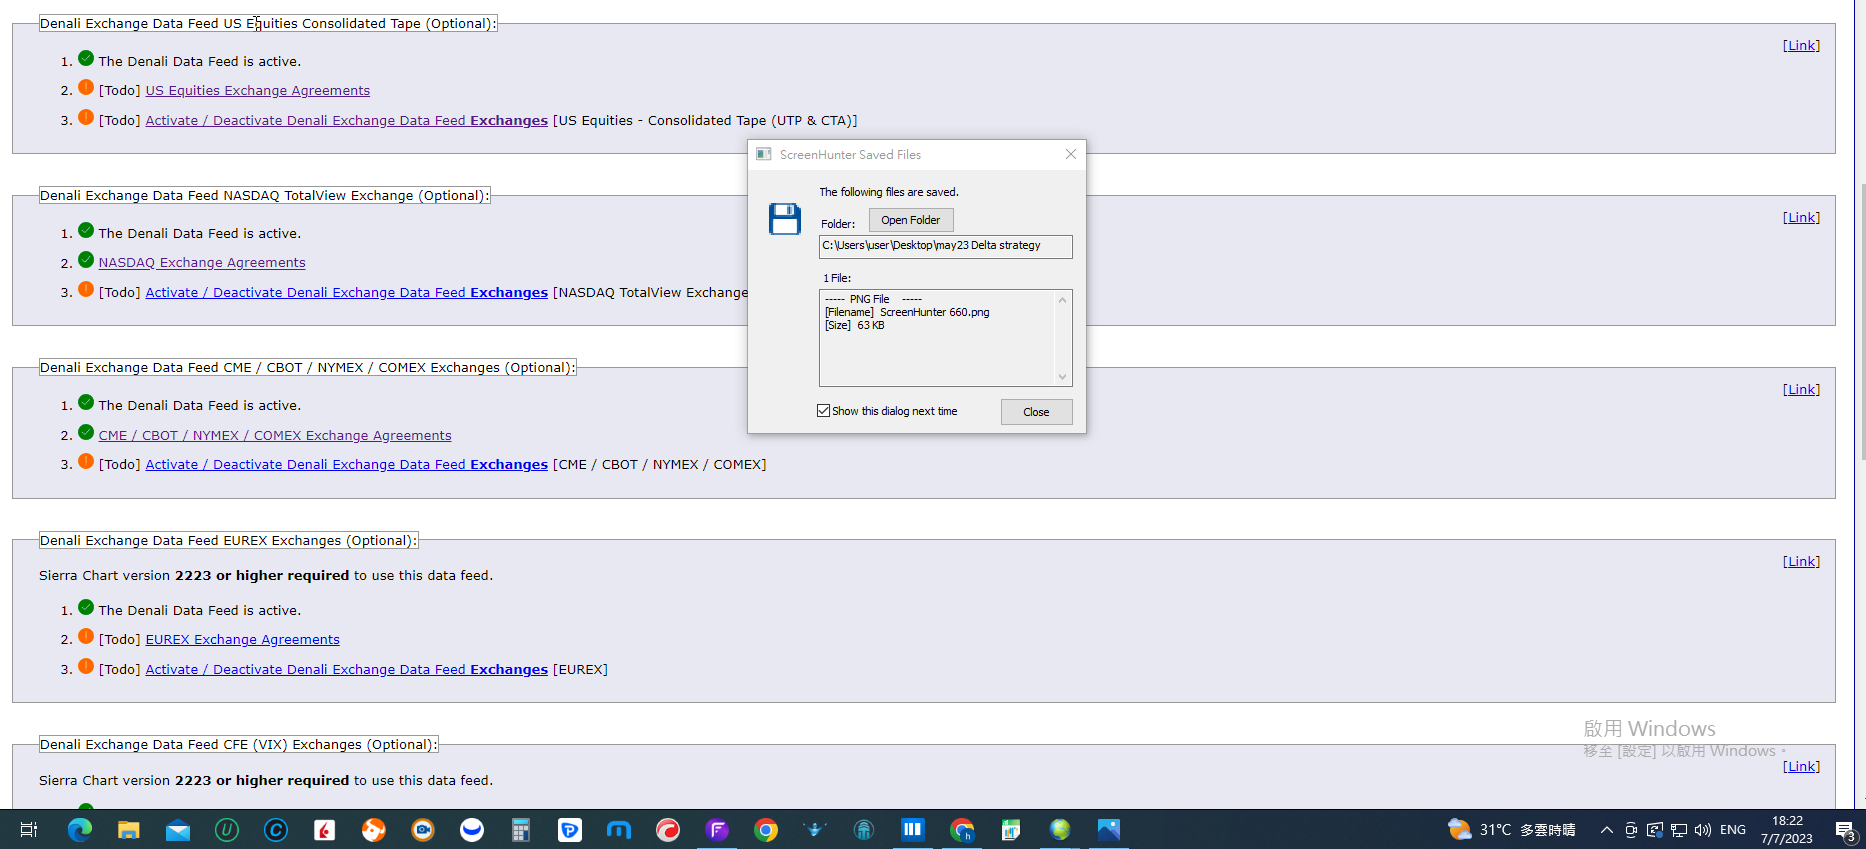Open the taskbar clock showing 18:22
The width and height of the screenshot is (1866, 849).
point(1787,830)
